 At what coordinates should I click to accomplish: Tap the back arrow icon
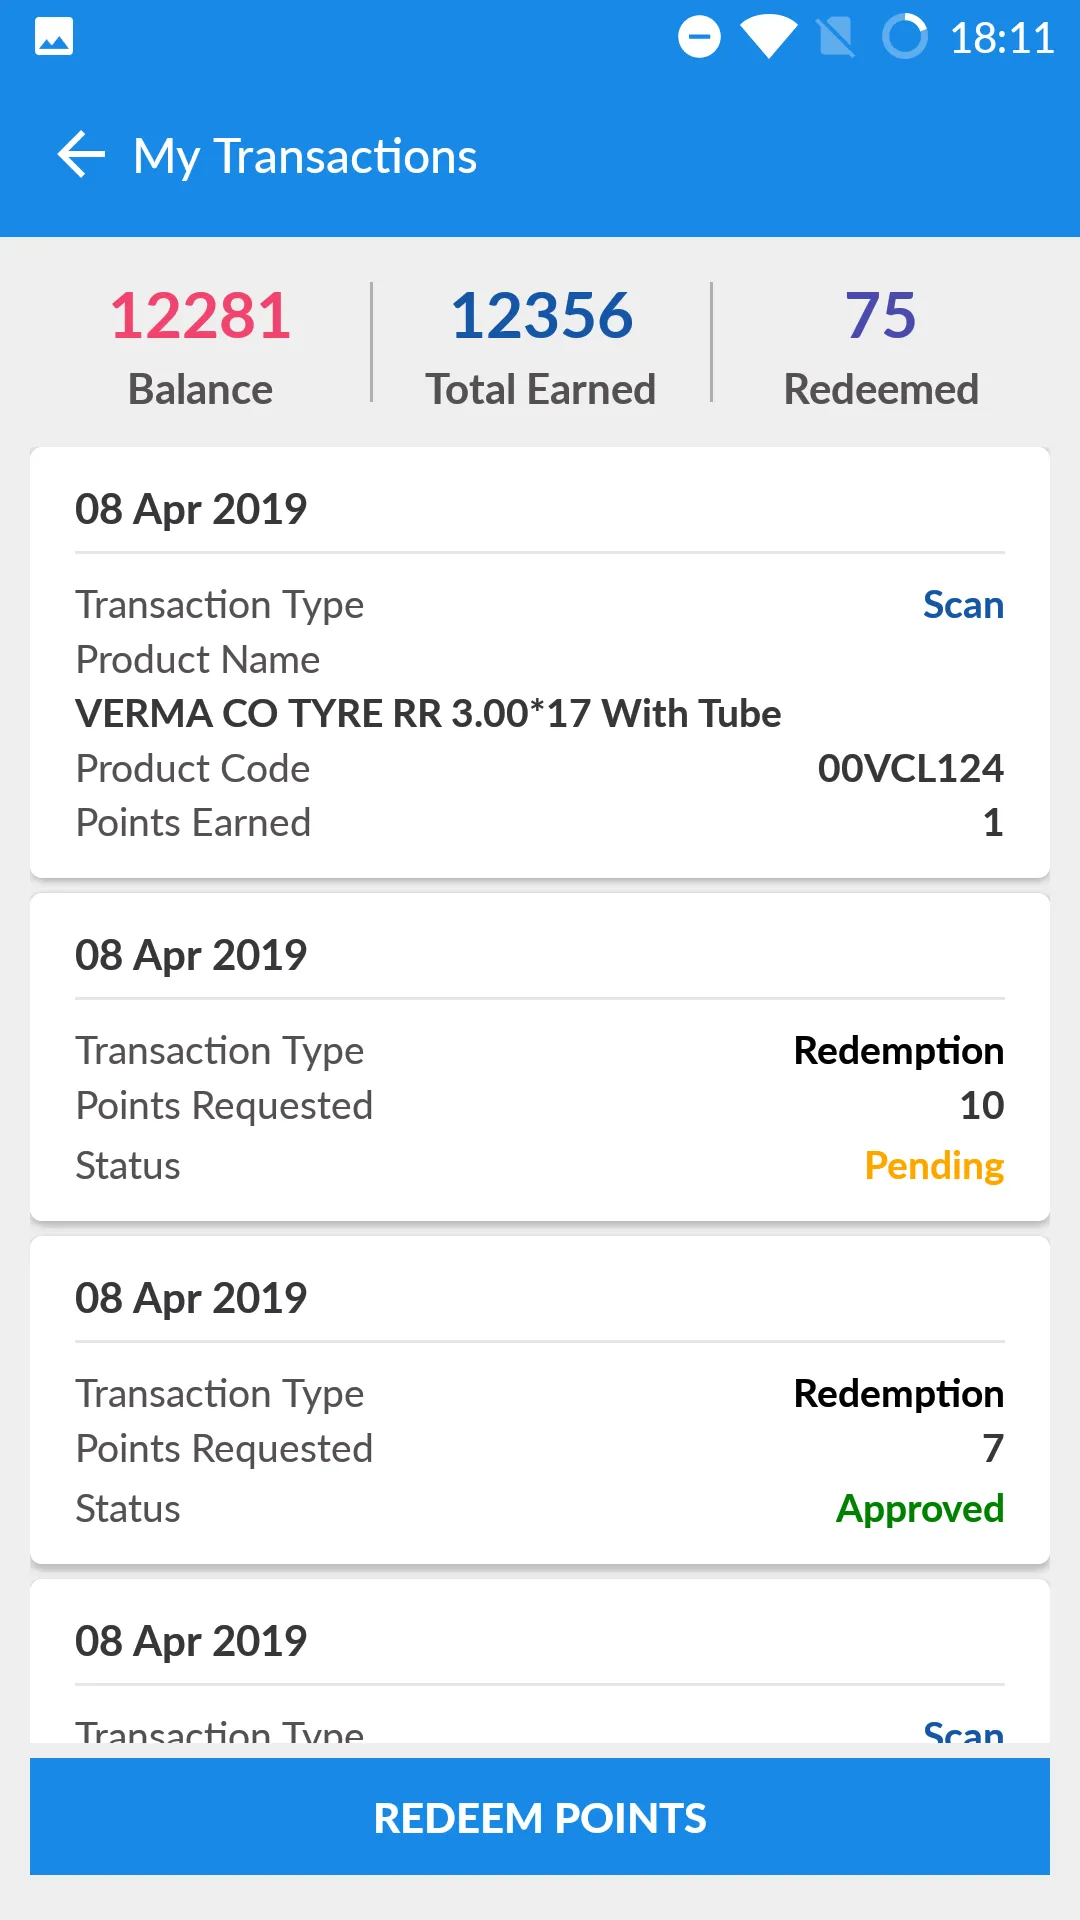point(81,155)
